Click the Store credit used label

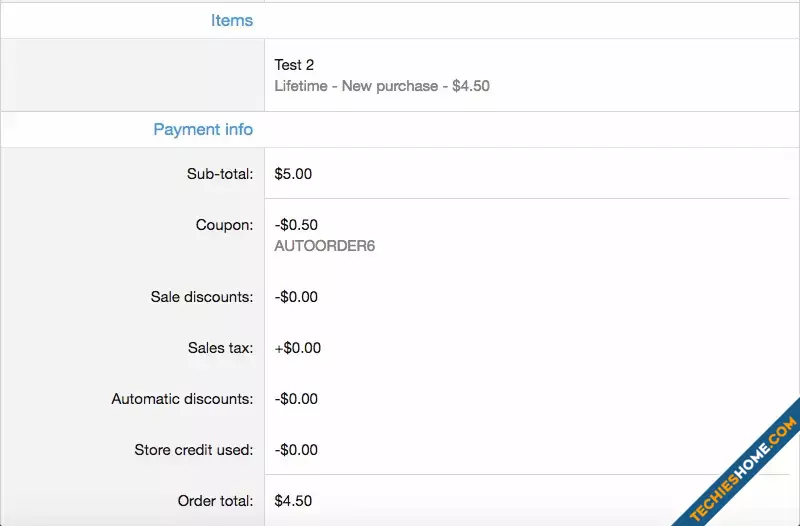point(193,450)
